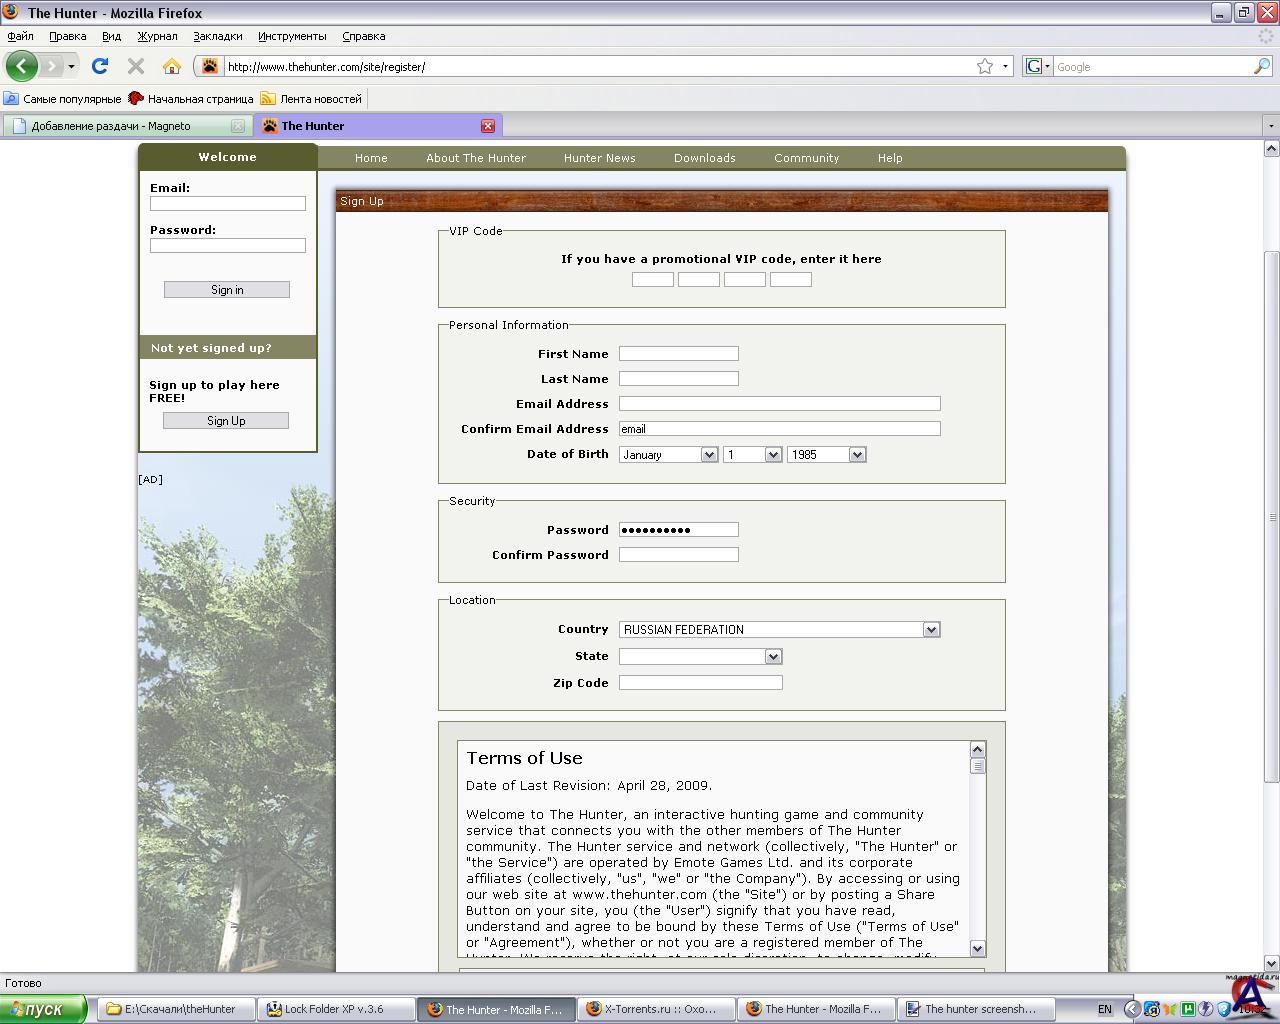Focus the last VIP code box
Viewport: 1280px width, 1024px height.
pyautogui.click(x=791, y=280)
